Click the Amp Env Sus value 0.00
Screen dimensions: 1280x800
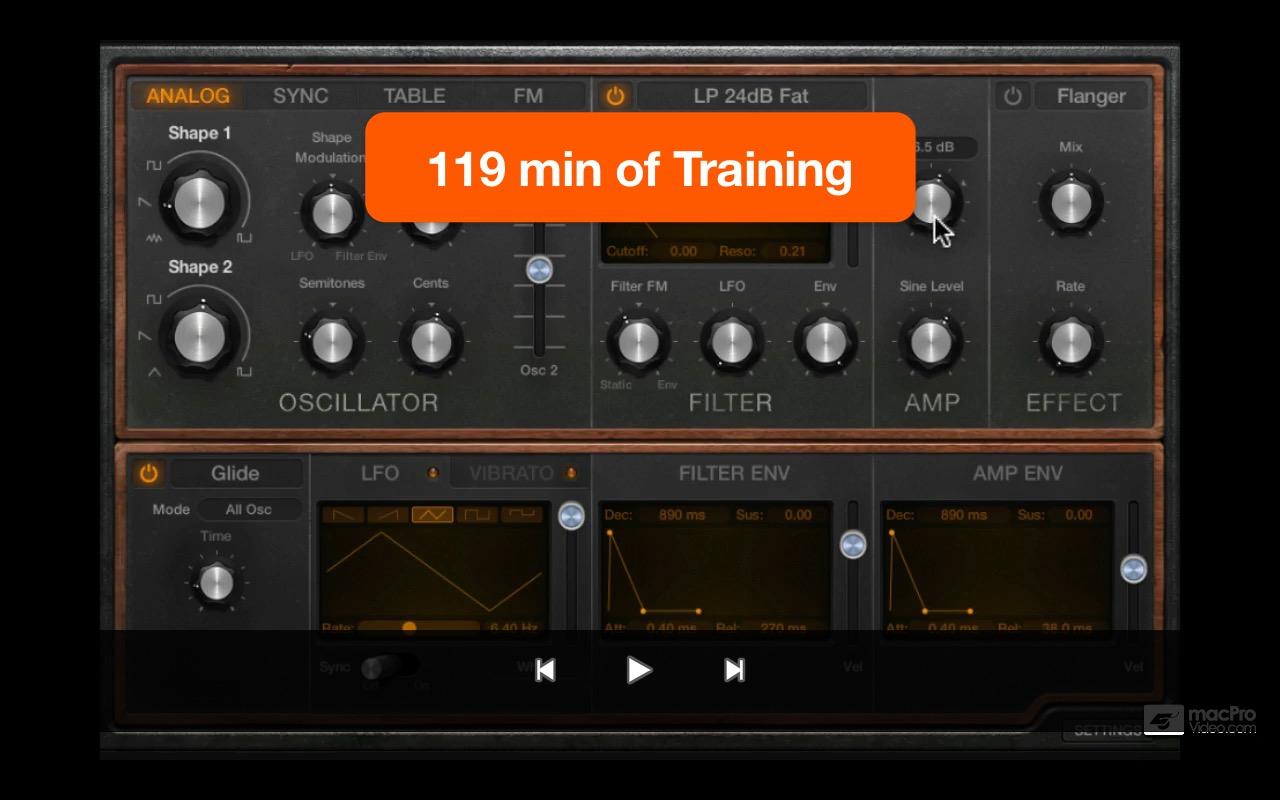(1078, 515)
